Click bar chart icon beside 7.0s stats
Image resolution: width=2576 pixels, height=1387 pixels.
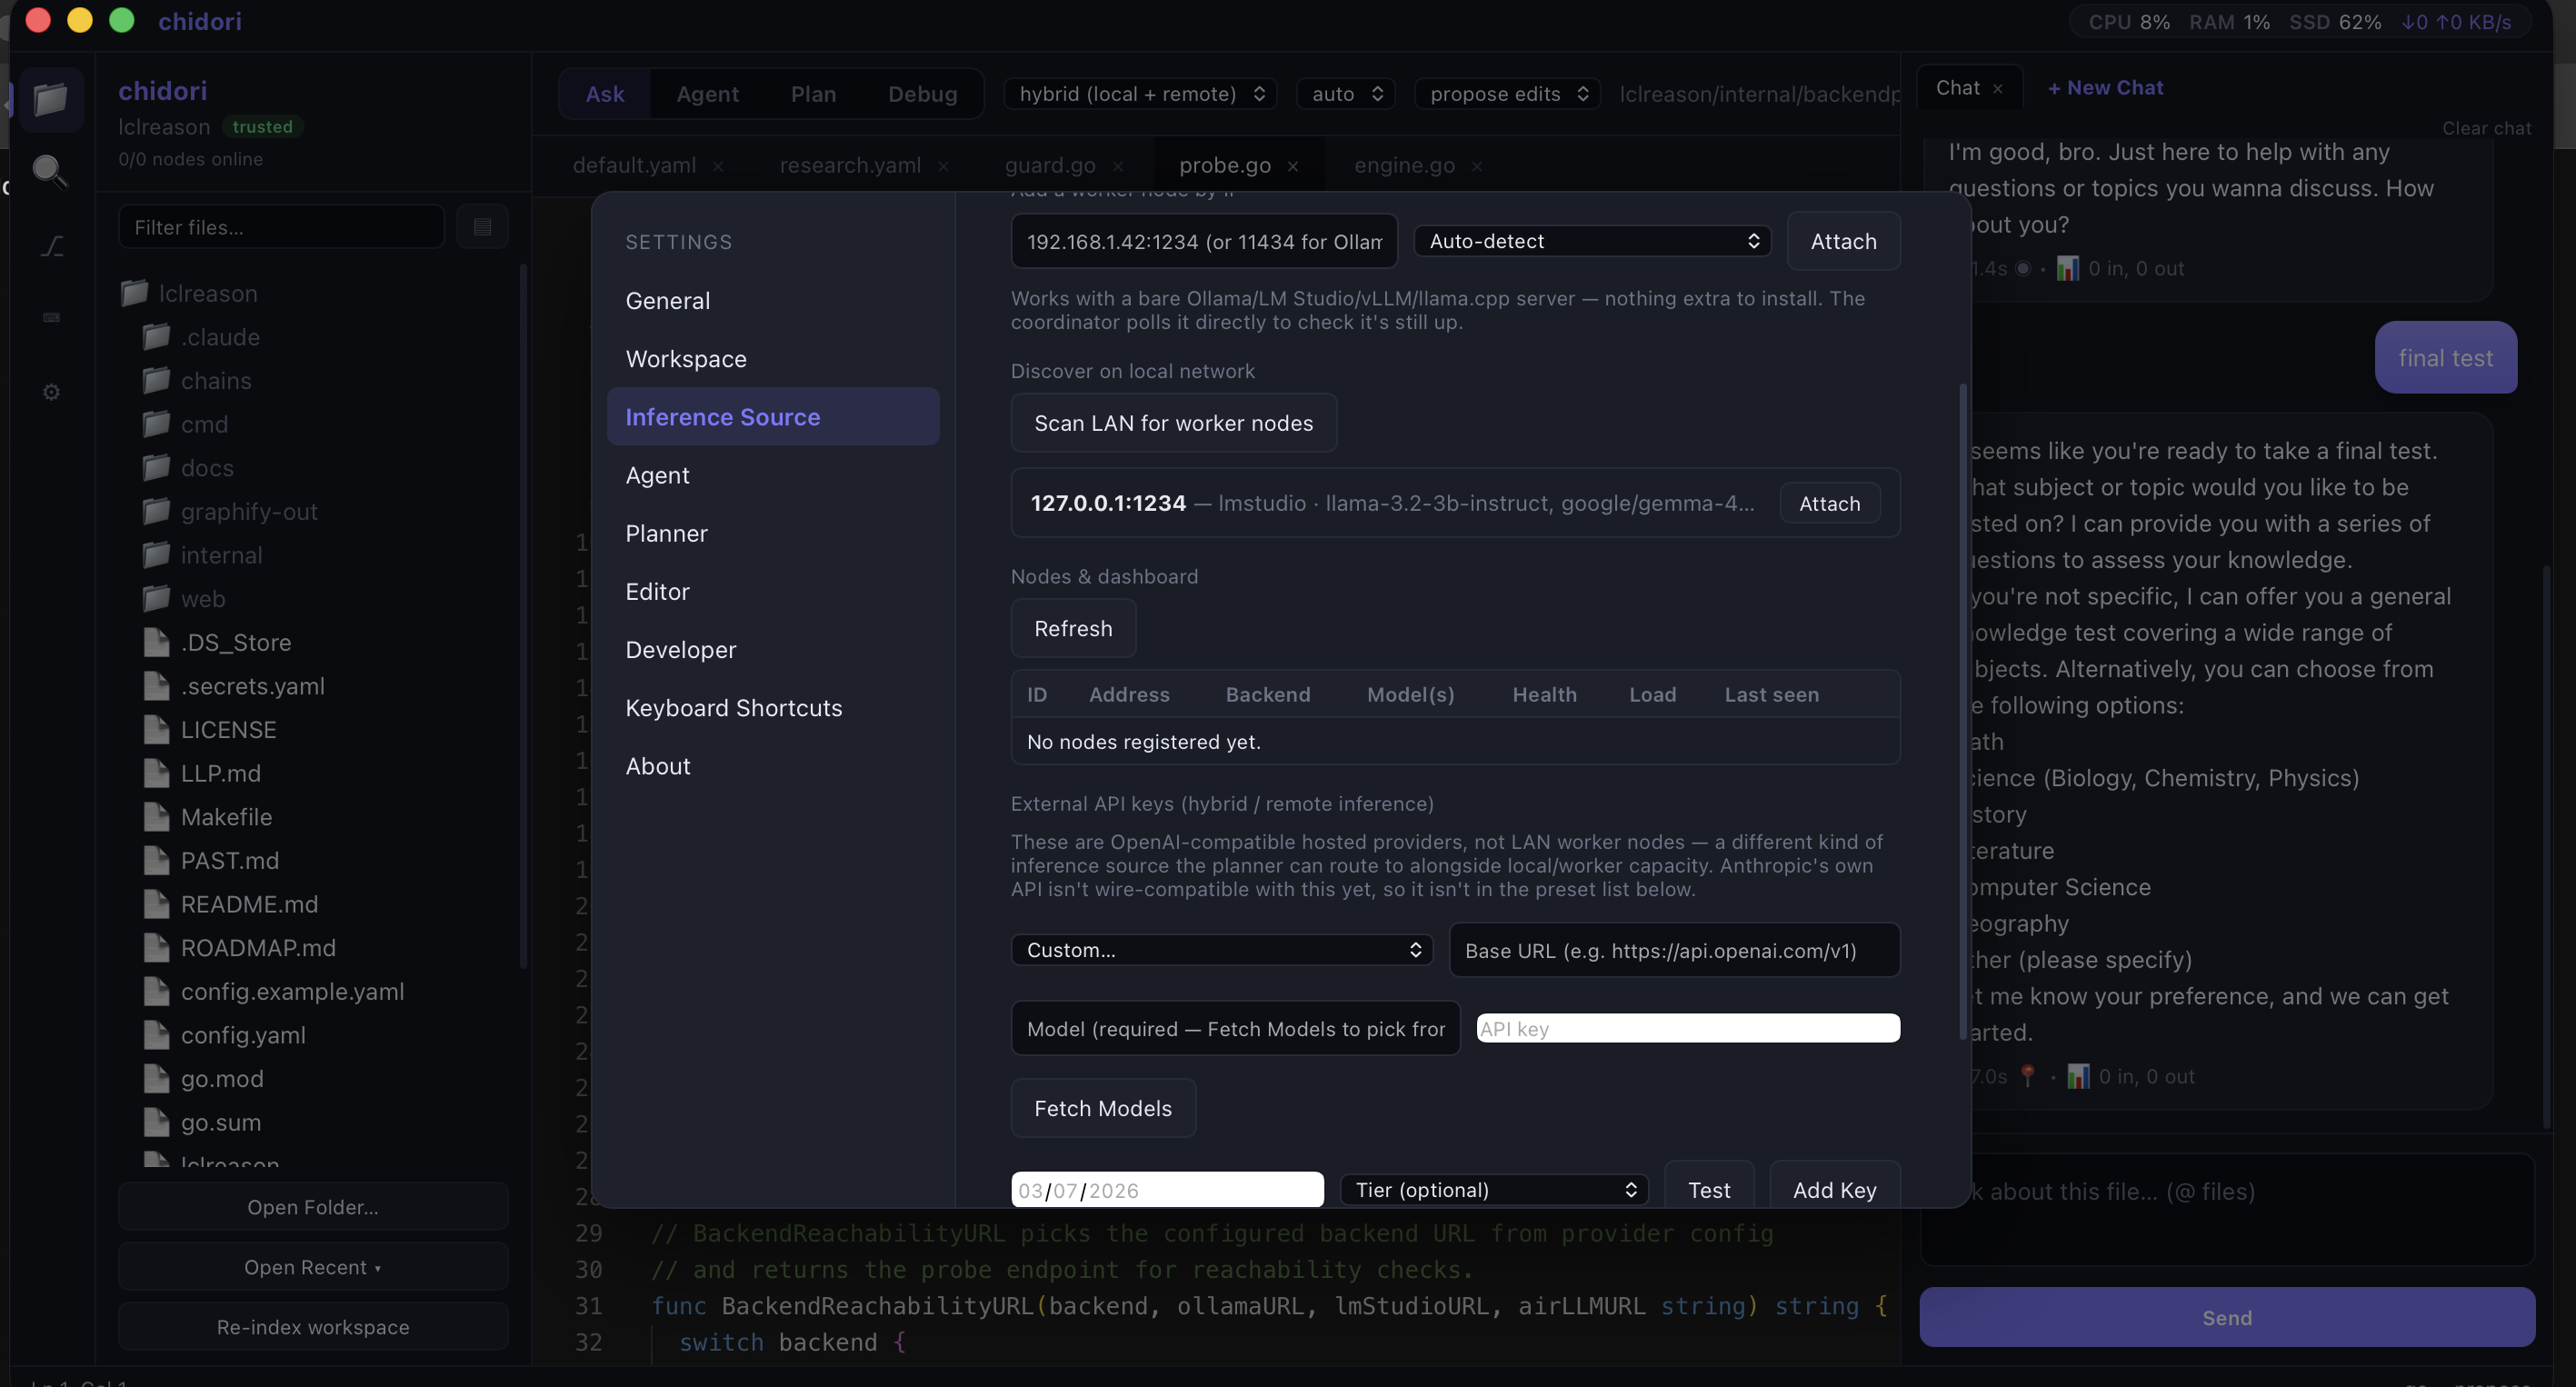point(2078,1076)
